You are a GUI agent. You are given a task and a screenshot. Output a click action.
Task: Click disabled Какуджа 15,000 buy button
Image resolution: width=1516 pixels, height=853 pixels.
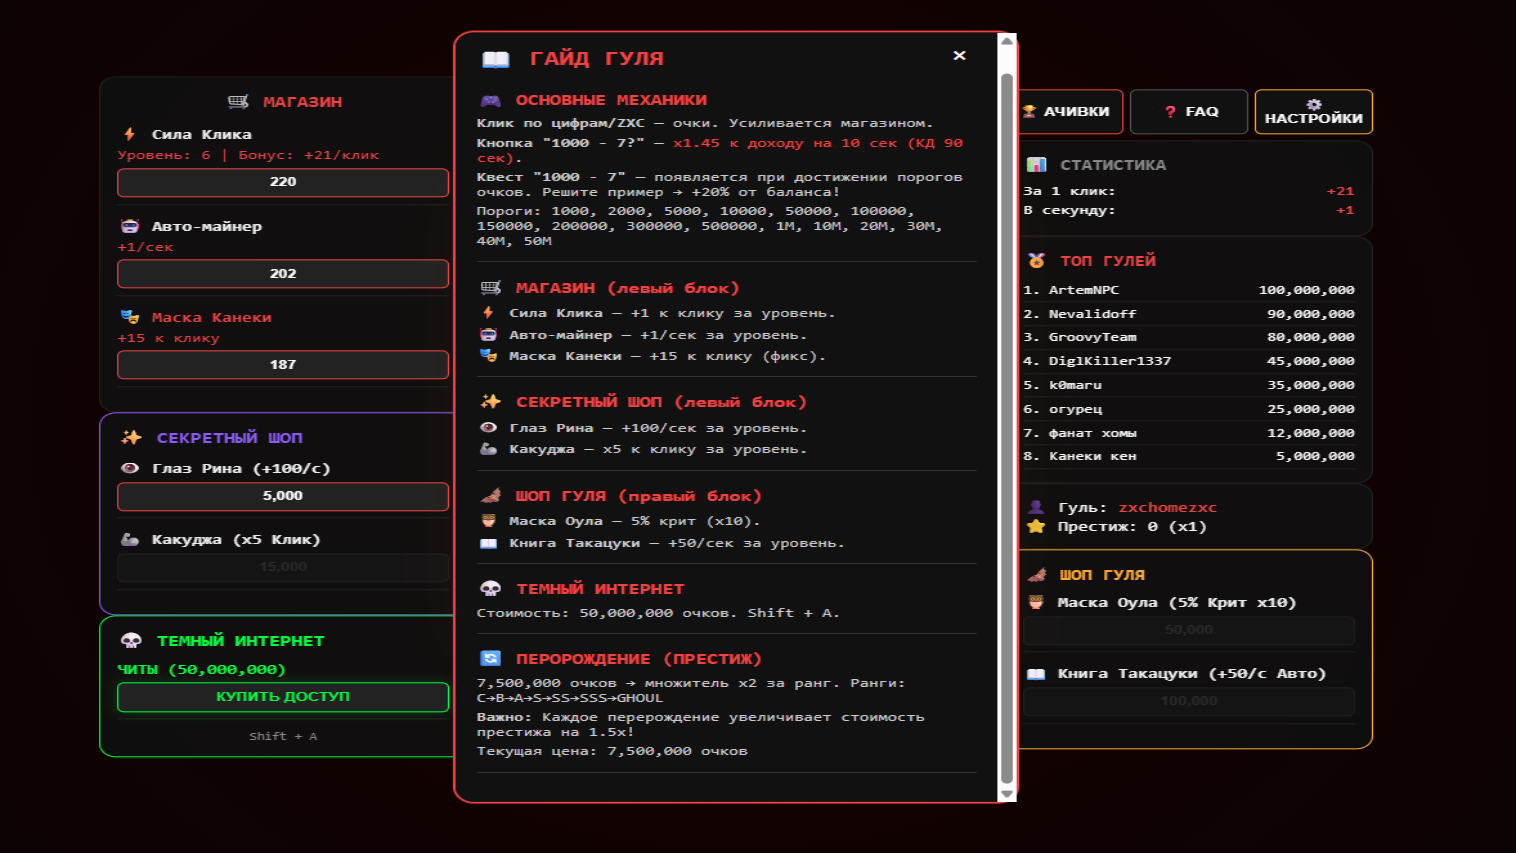click(283, 567)
